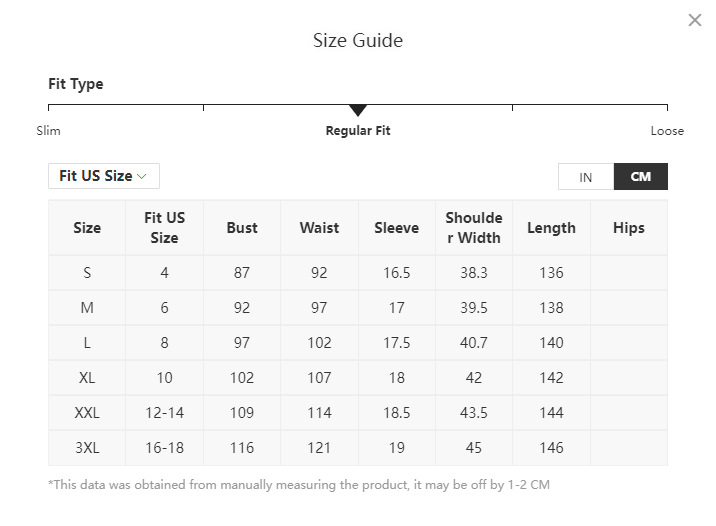Click the Hips column header
Viewport: 716px width, 526px height.
pos(629,228)
